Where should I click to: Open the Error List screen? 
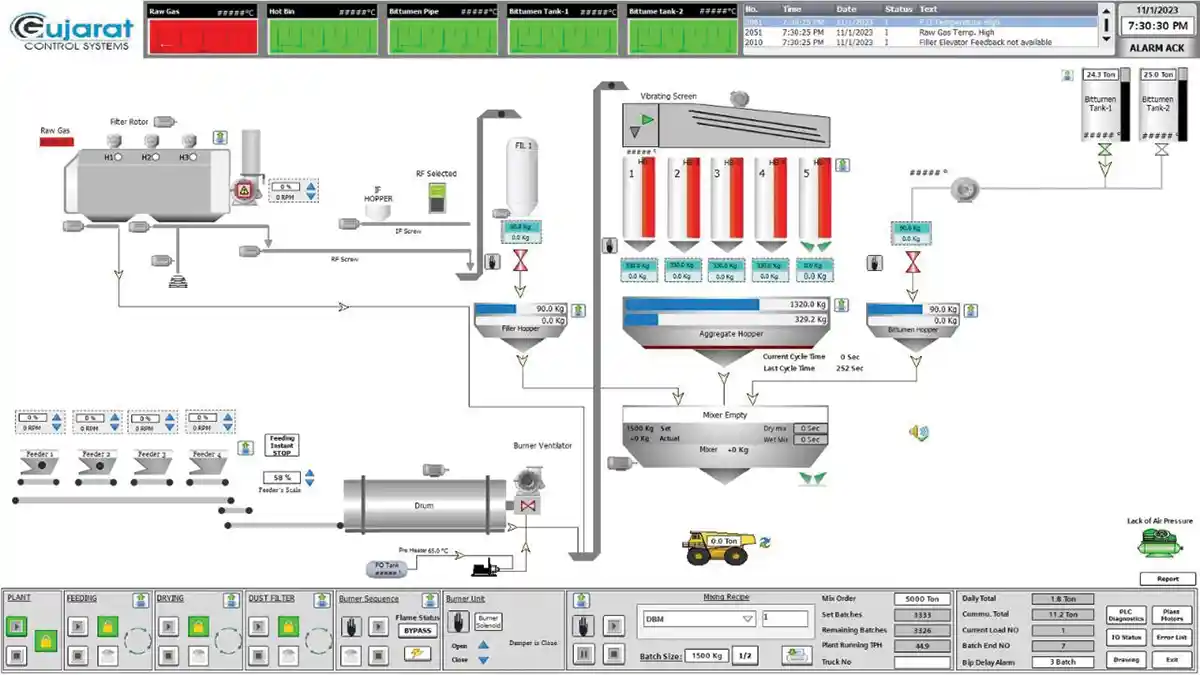(x=1171, y=637)
